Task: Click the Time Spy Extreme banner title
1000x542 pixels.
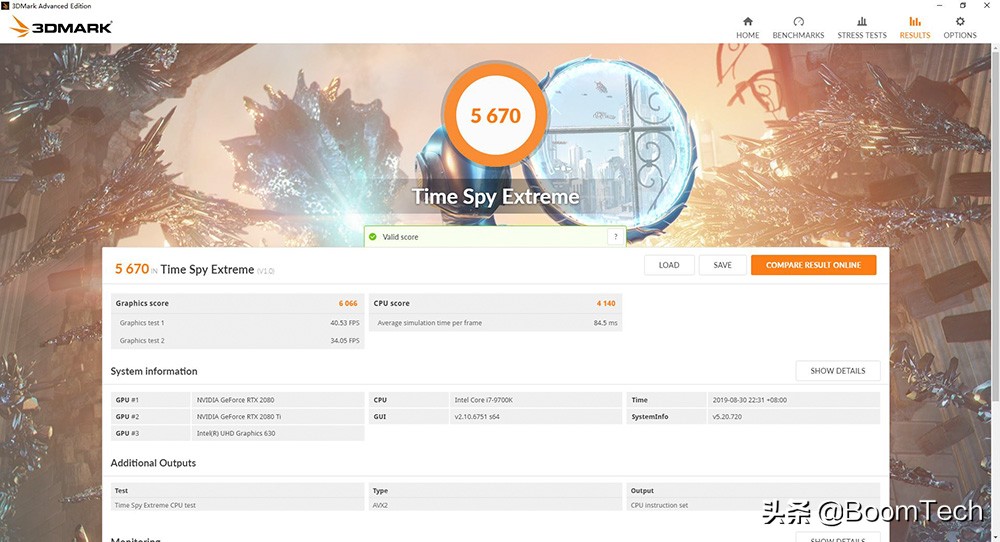Action: click(x=496, y=196)
